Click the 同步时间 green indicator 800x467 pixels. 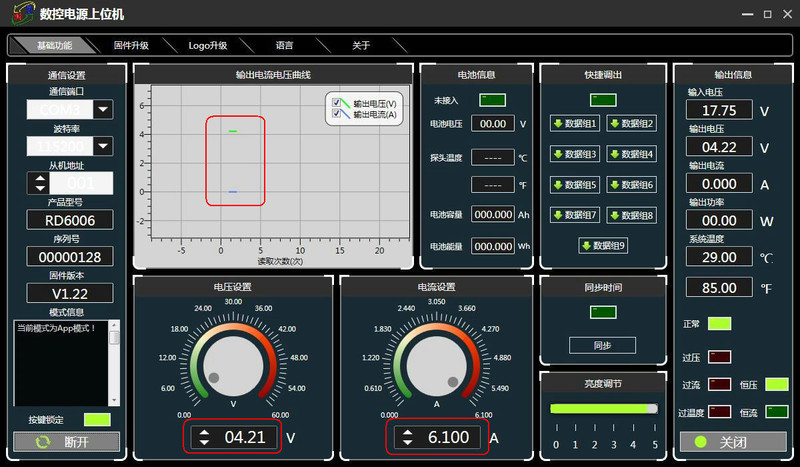click(602, 312)
